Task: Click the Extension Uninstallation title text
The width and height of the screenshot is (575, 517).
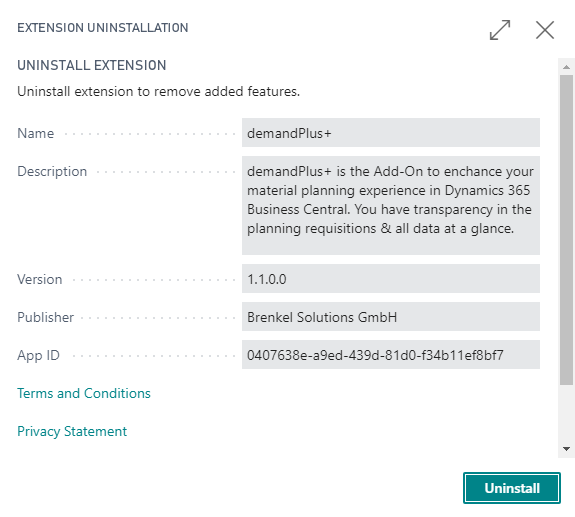Action: coord(103,28)
